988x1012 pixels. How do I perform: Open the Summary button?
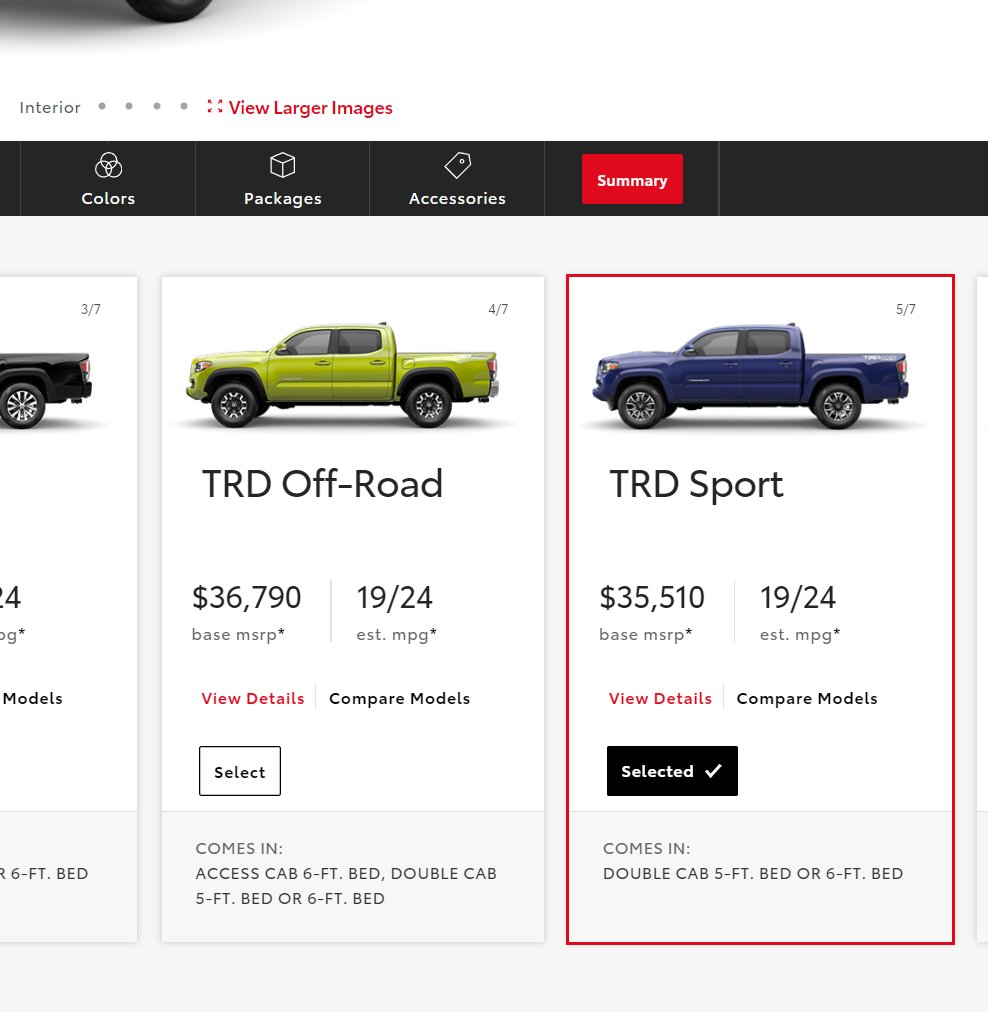click(632, 179)
